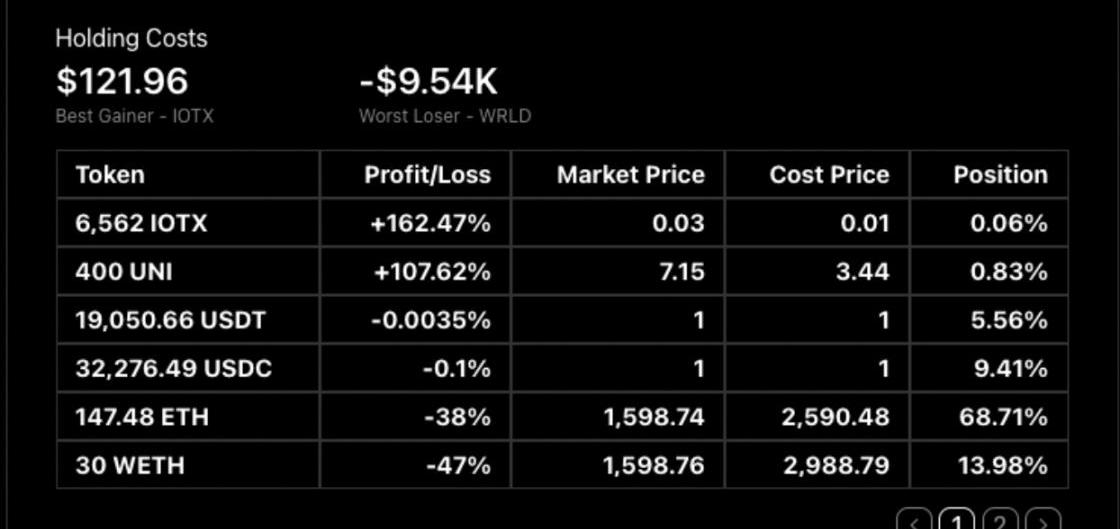The width and height of the screenshot is (1120, 529).
Task: Click the -$9.54K worst loser value
Action: pos(428,81)
